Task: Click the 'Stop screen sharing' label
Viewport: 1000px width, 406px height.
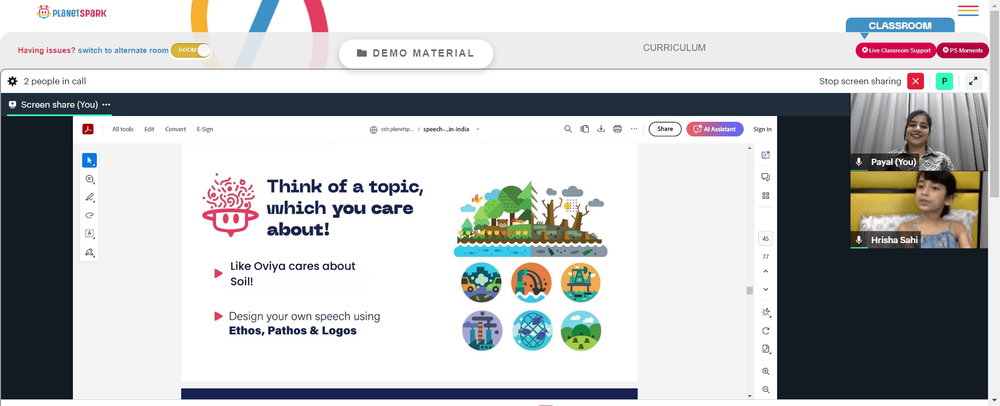Action: [x=860, y=81]
